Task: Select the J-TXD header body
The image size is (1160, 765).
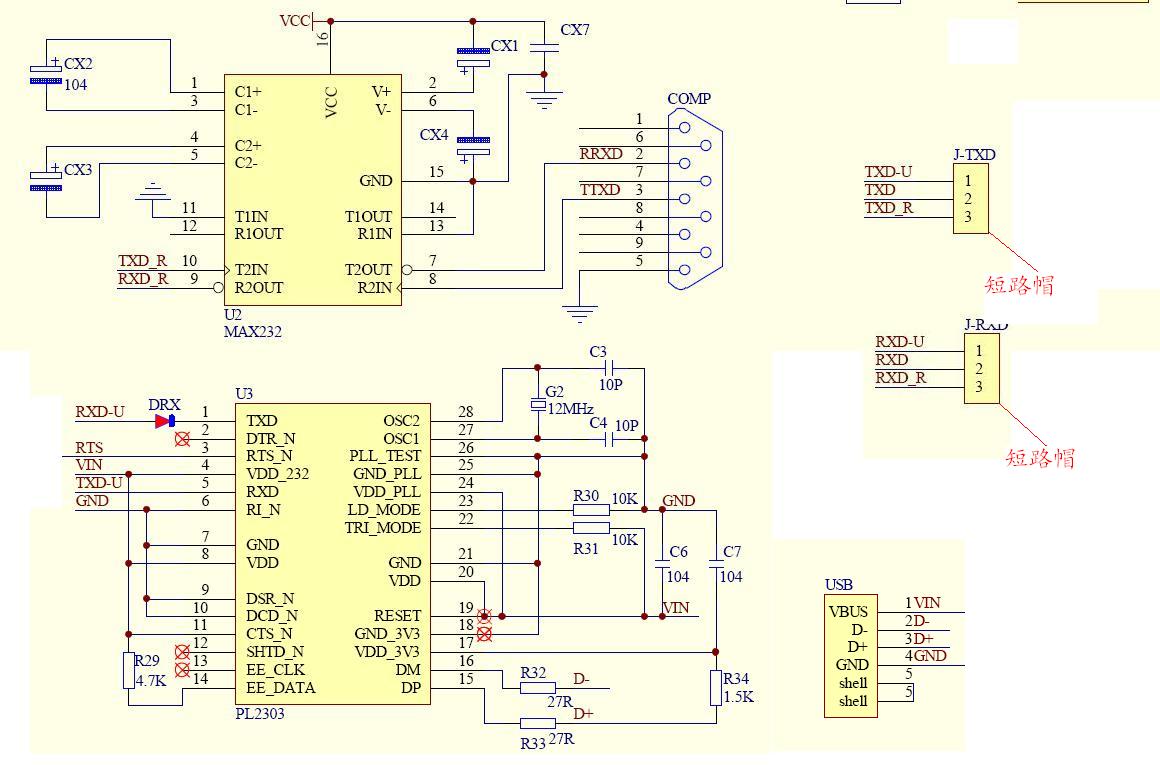Action: pyautogui.click(x=971, y=199)
